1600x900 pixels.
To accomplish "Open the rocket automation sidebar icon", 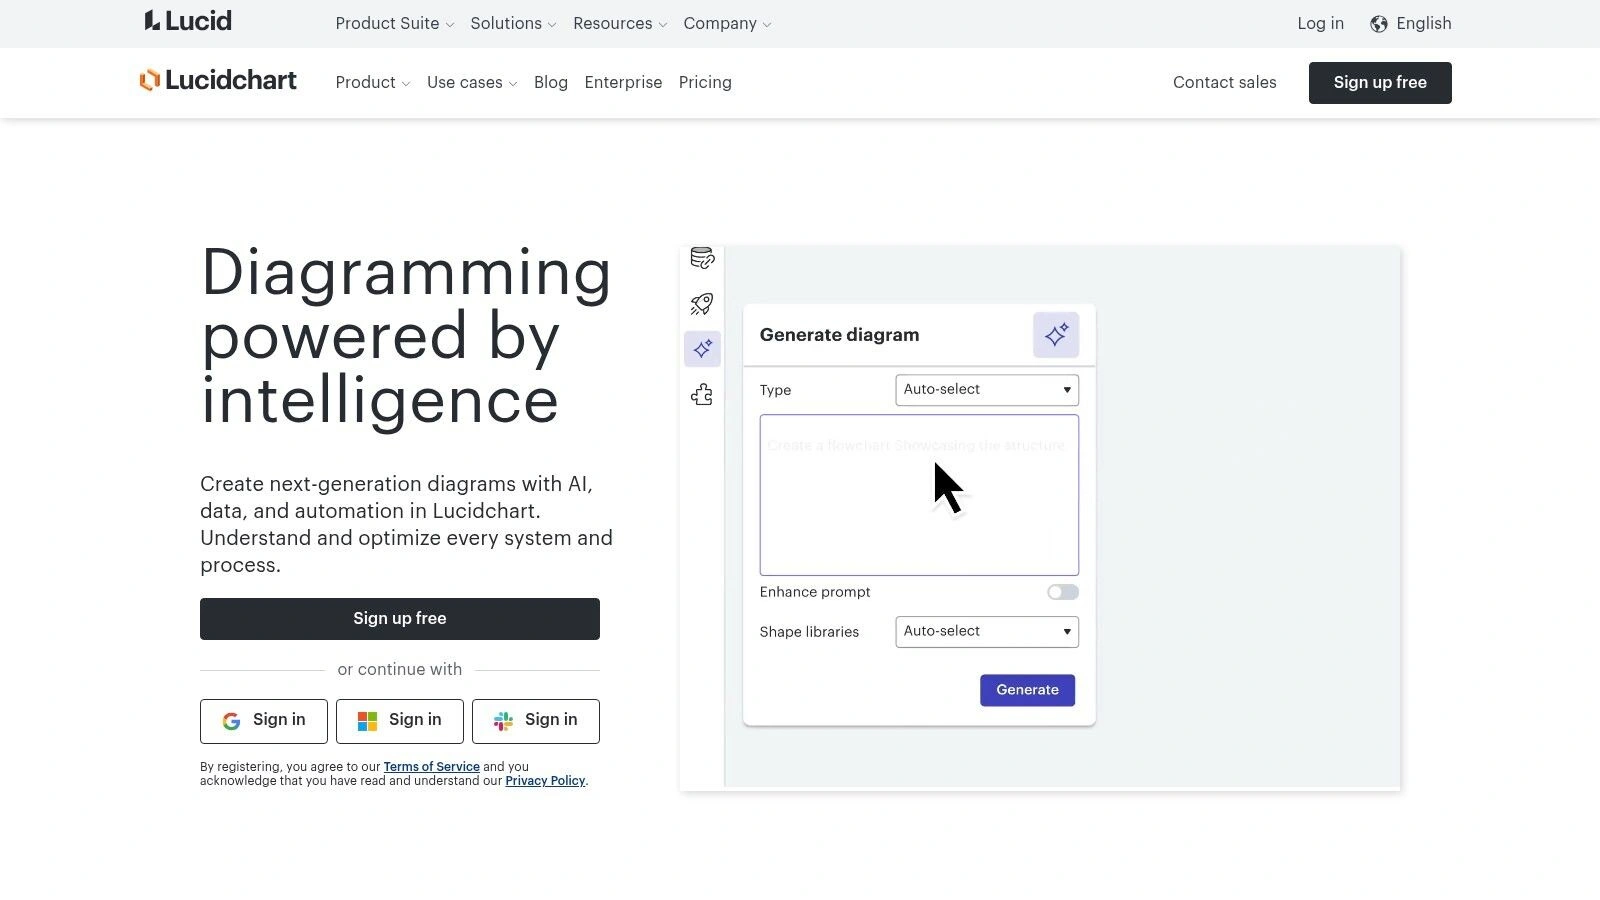I will point(701,304).
